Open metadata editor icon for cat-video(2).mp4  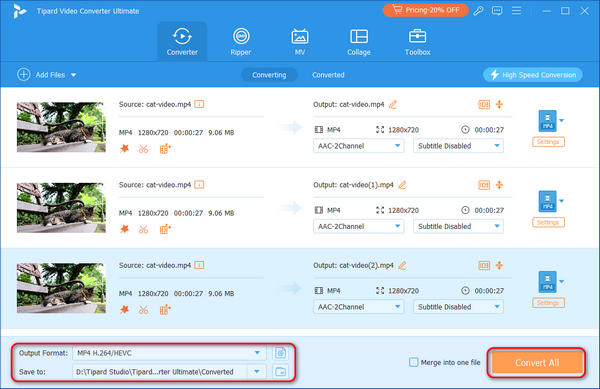(484, 265)
